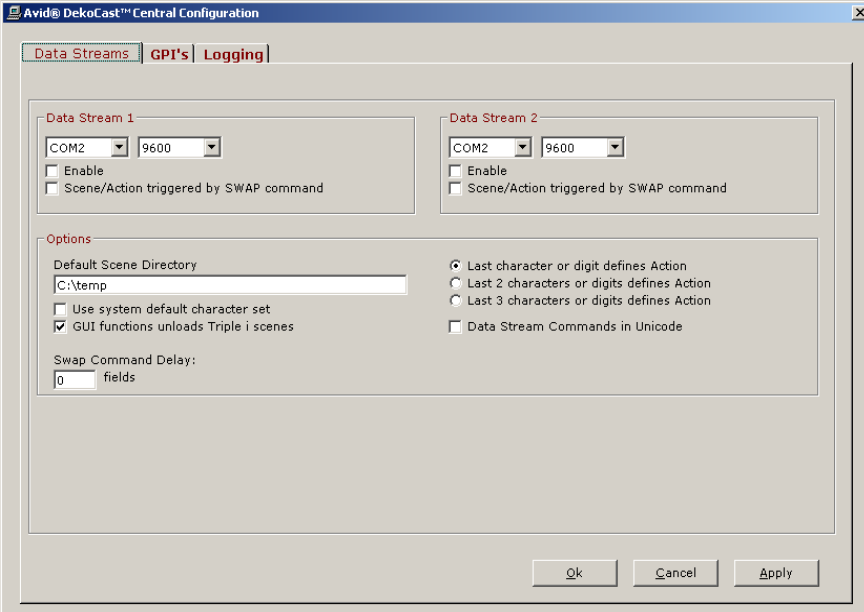Click the Default Scene Directory label
The image size is (864, 612).
point(125,264)
